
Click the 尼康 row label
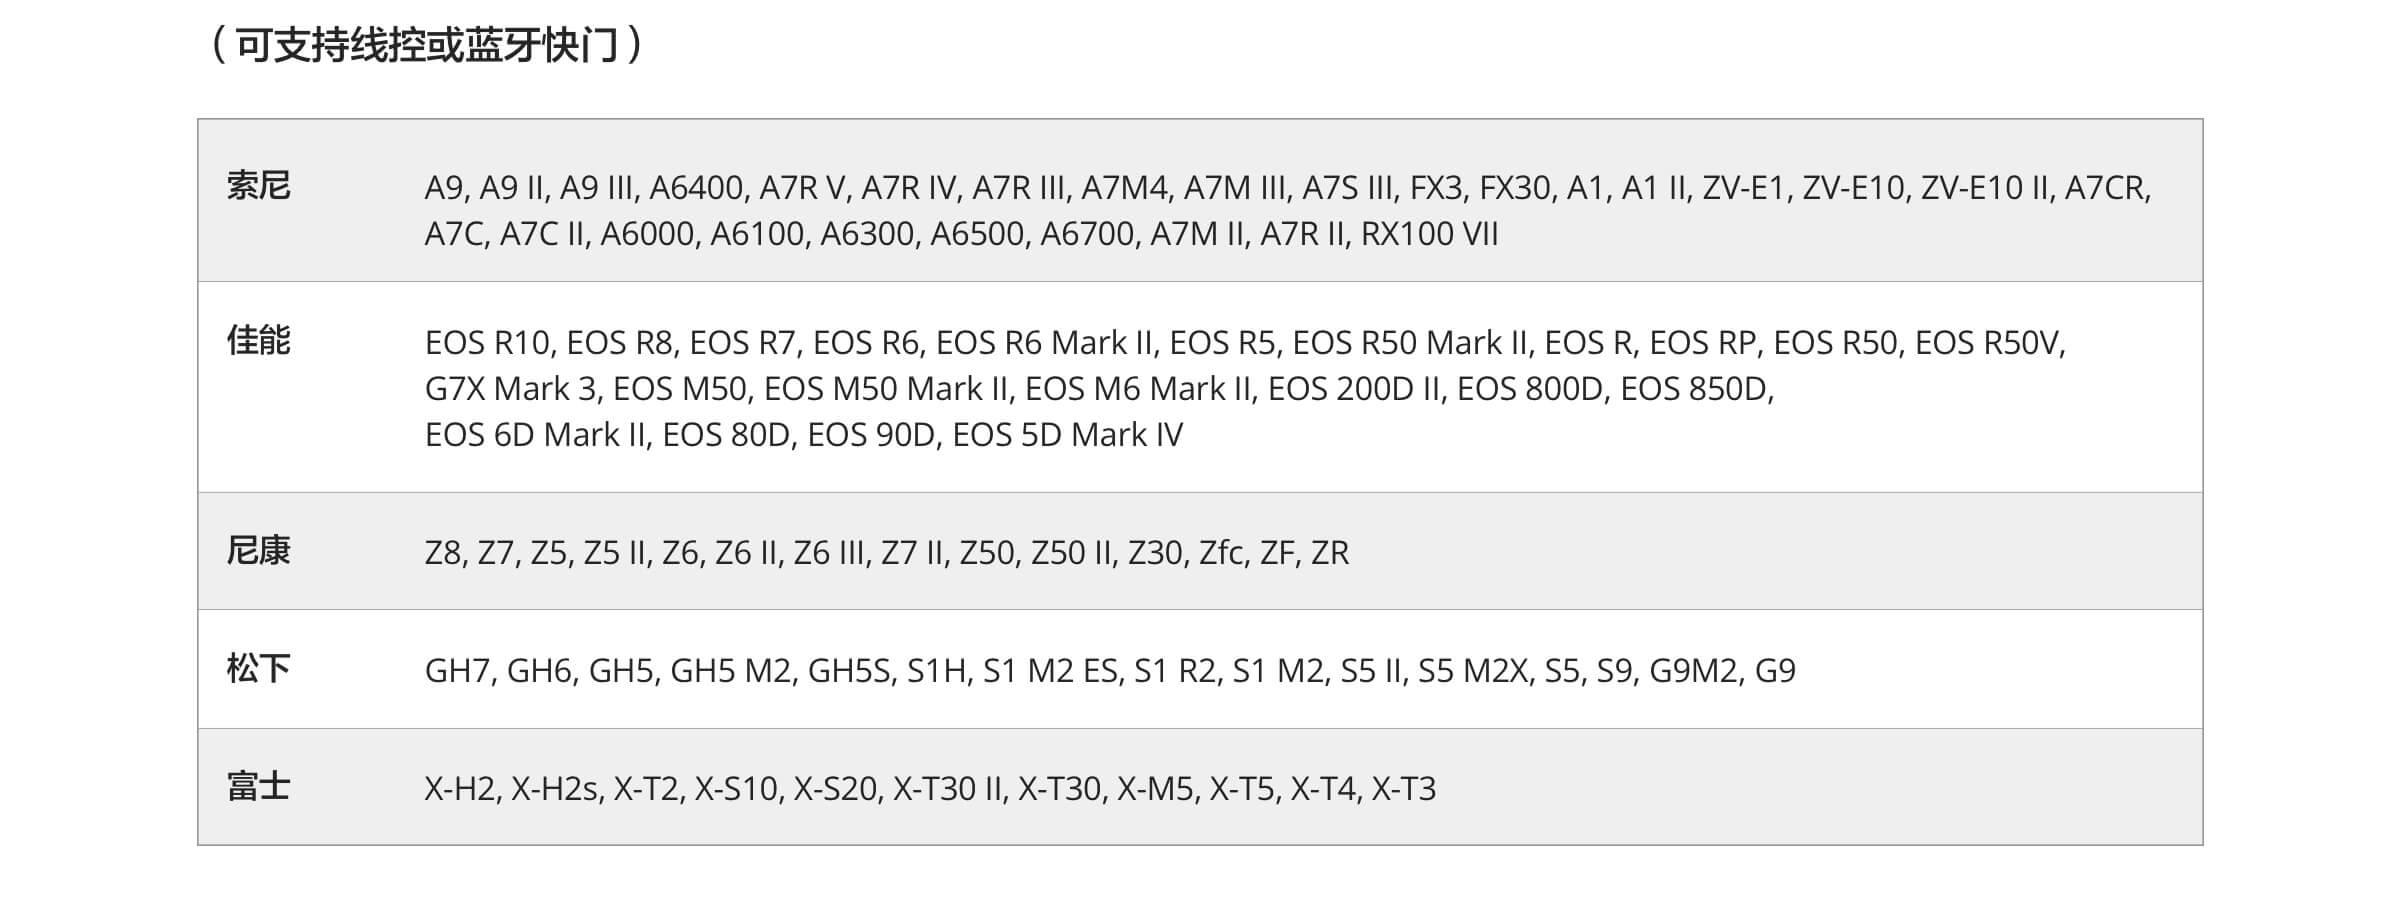tap(258, 551)
